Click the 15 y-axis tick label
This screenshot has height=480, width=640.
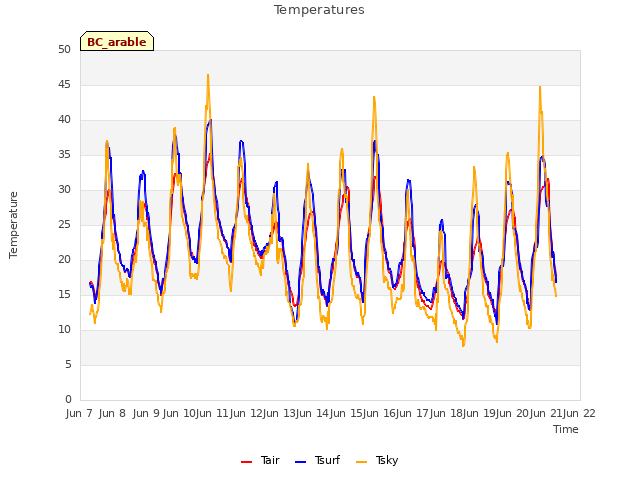[64, 294]
